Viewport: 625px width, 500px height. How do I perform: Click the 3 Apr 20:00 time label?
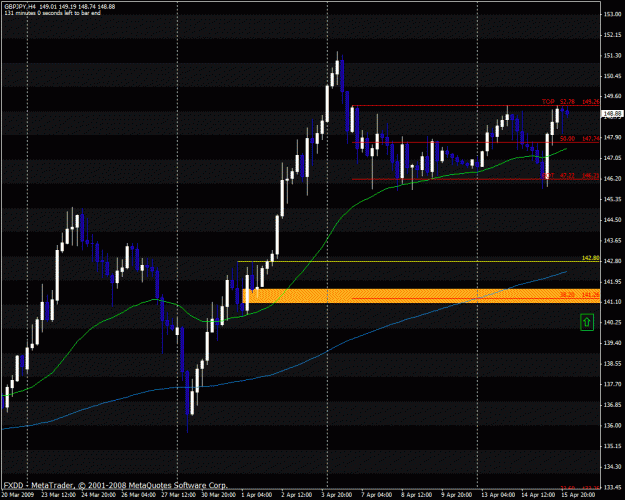[x=337, y=495]
